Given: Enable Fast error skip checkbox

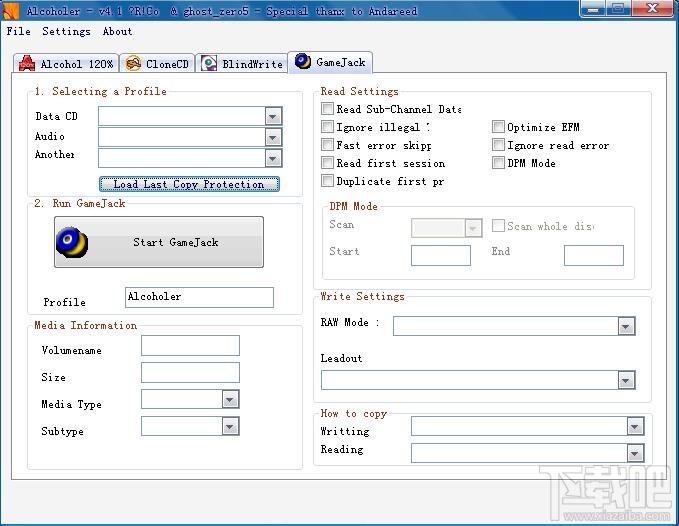Looking at the screenshot, I should [x=328, y=145].
